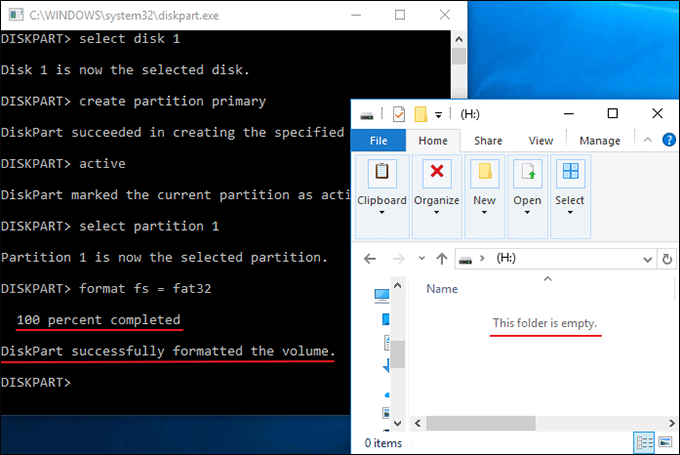Open the address bar history dropdown
The image size is (680, 455).
[x=647, y=260]
